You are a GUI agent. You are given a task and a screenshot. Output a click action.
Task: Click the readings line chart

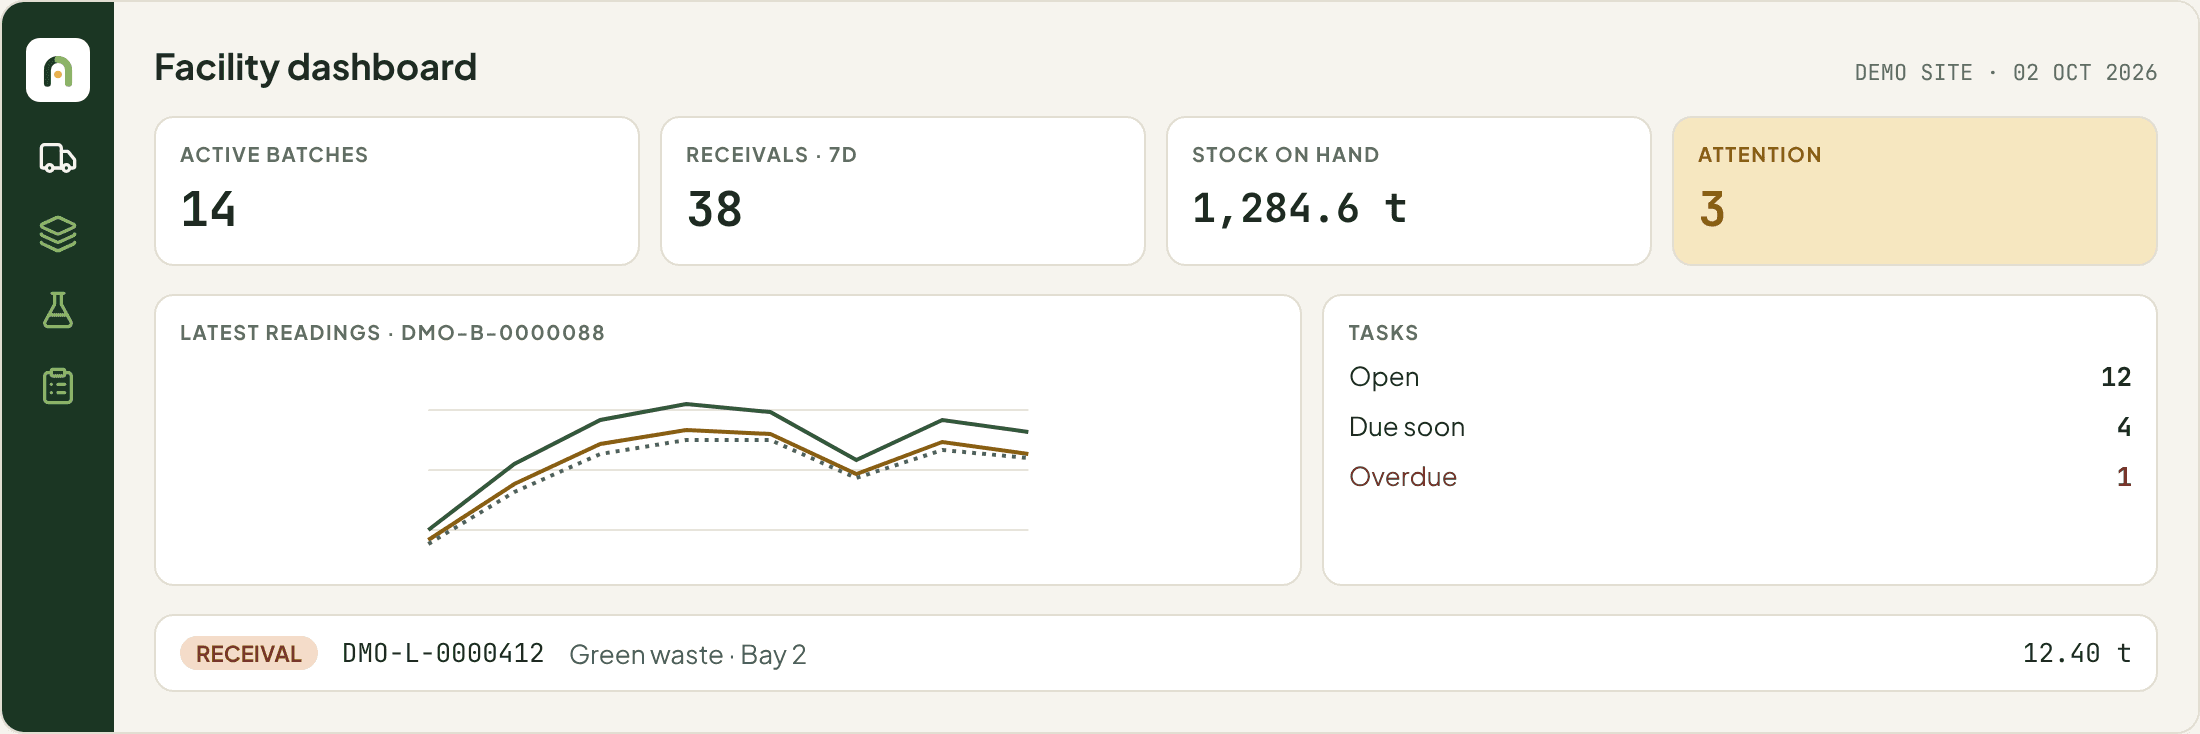(728, 472)
